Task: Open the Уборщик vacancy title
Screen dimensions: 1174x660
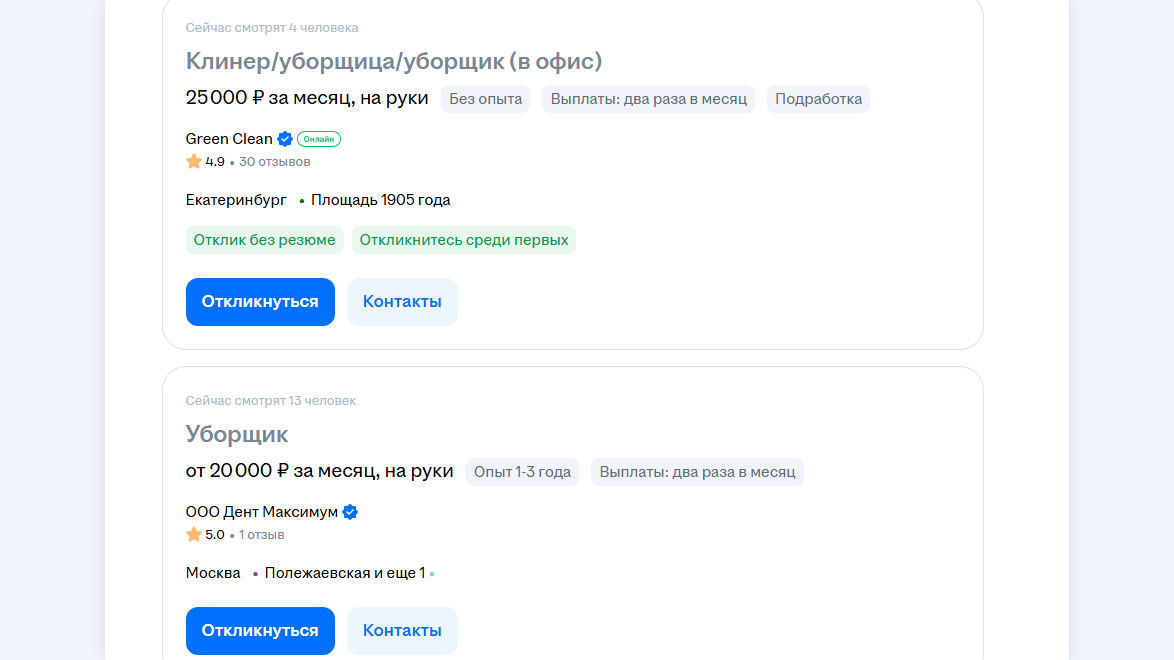Action: click(237, 434)
